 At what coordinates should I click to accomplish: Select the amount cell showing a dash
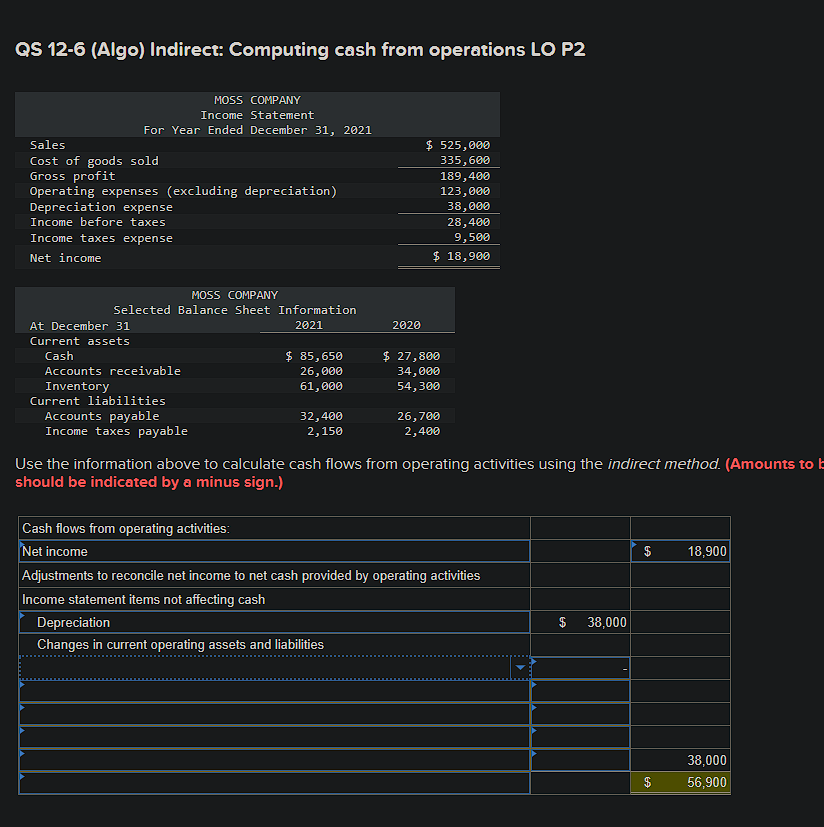tap(580, 667)
